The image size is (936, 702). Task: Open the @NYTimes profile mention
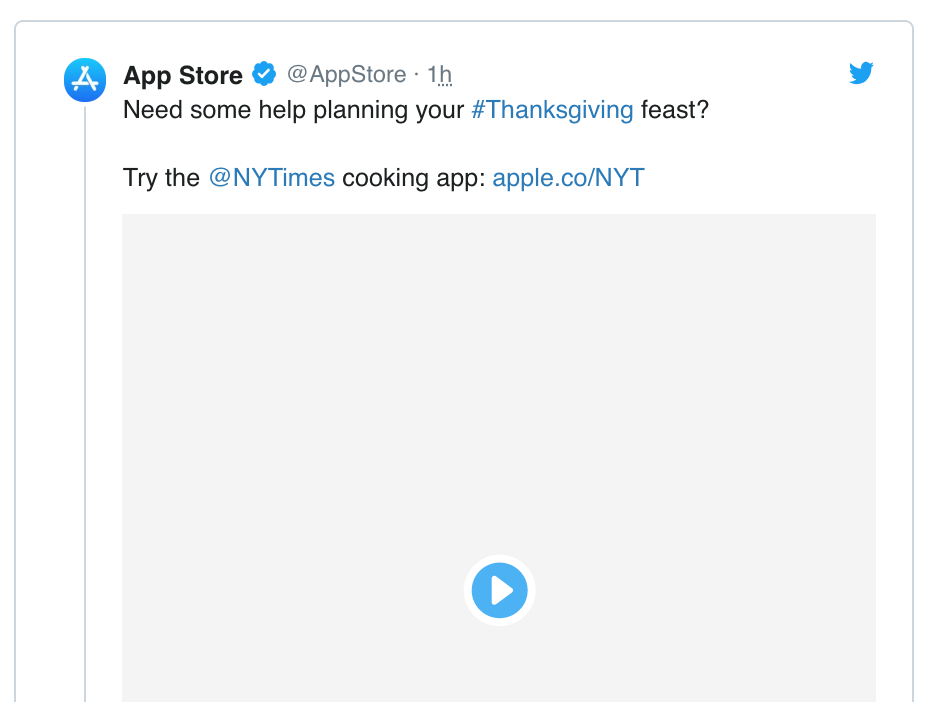coord(273,177)
